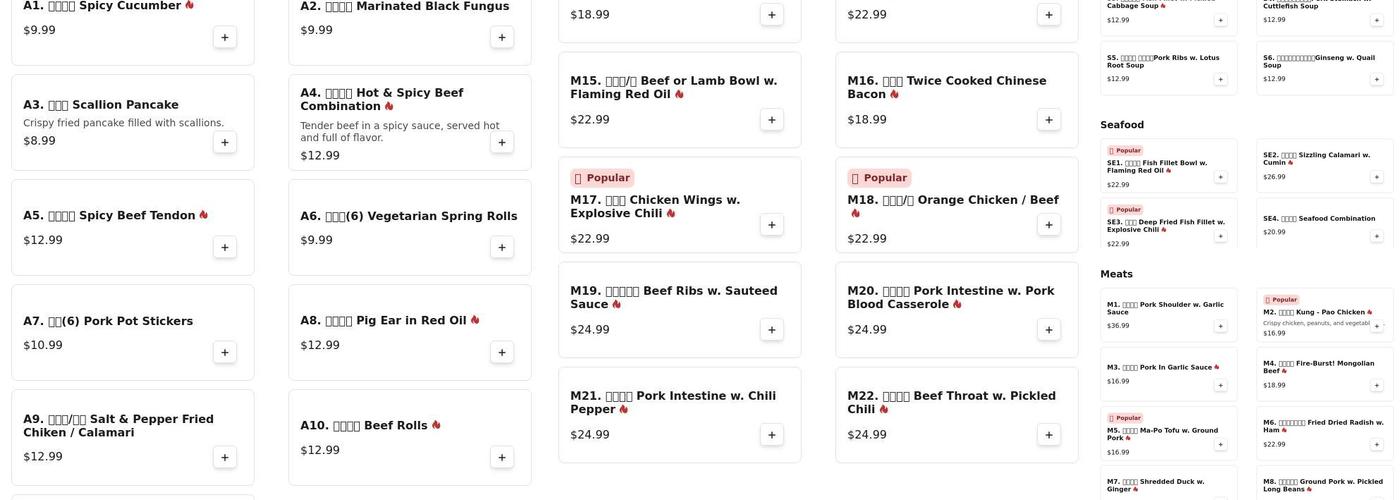Add A6 Vegetarian Spring Rolls to order
This screenshot has height=500, width=1400.
point(502,247)
